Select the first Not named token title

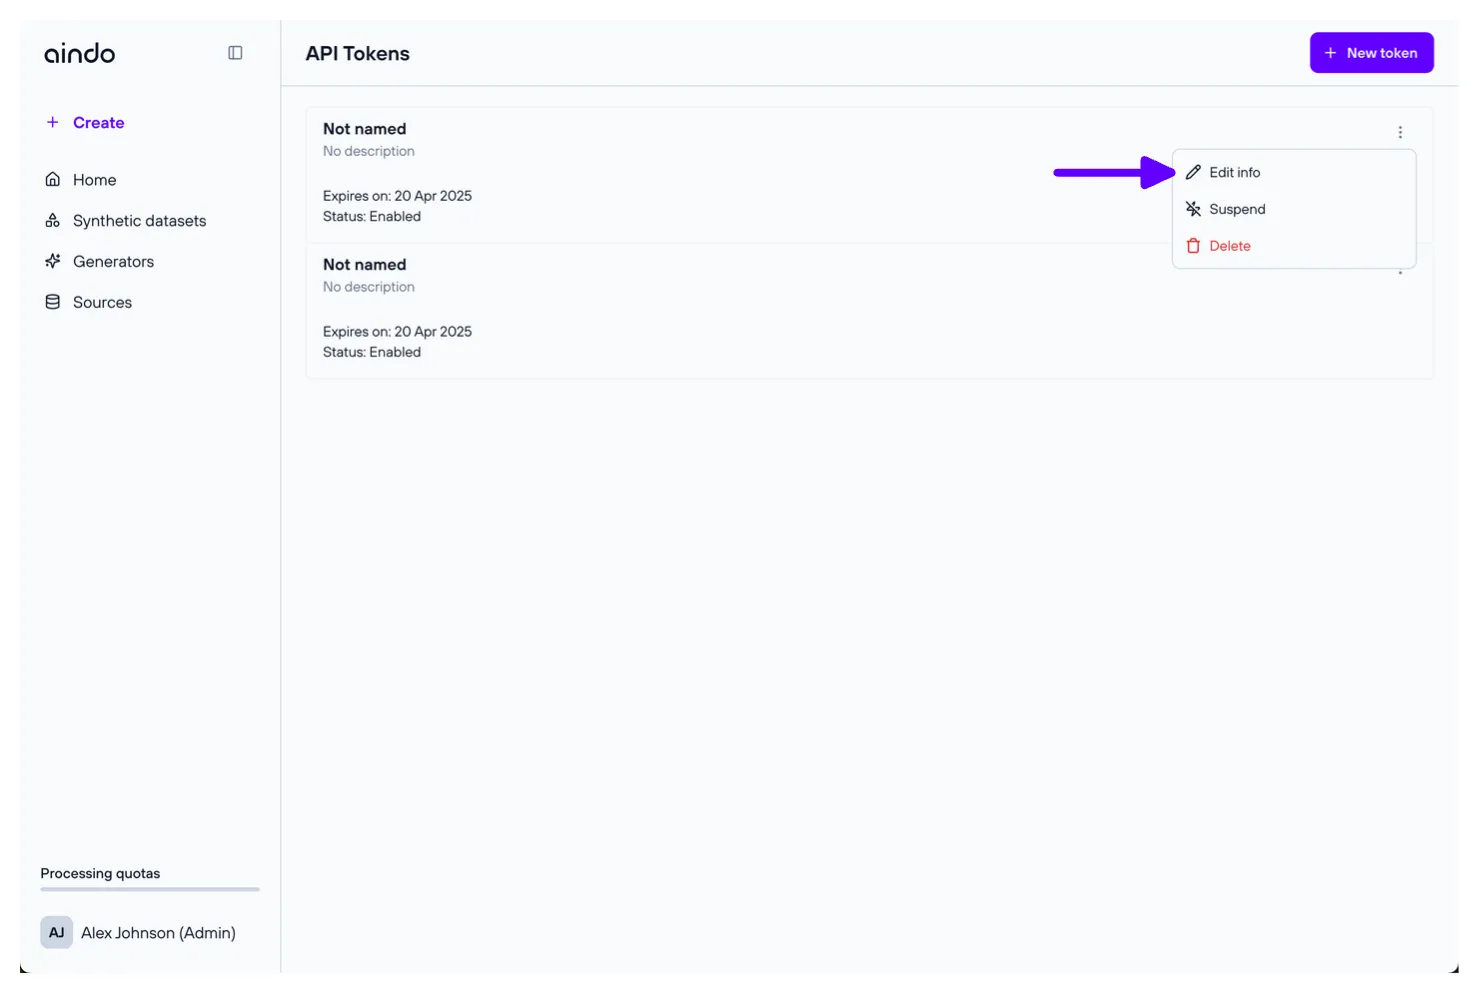(x=364, y=129)
